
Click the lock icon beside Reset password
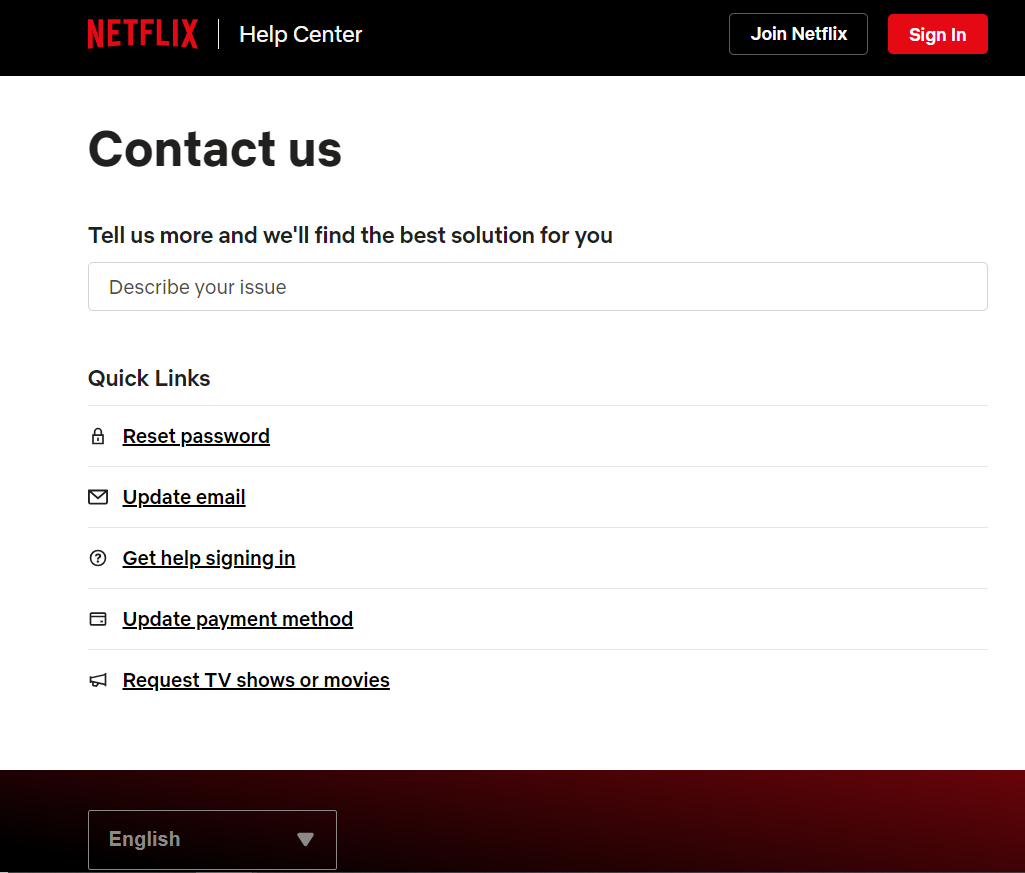[98, 435]
